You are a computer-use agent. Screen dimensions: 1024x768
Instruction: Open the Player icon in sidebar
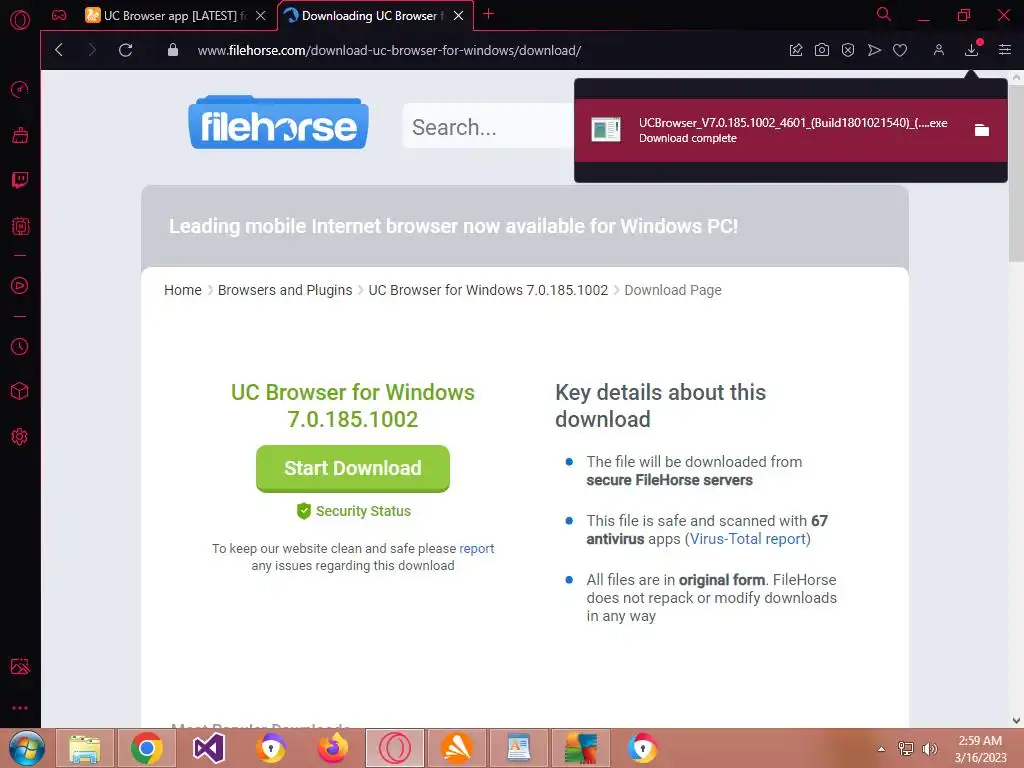20,285
